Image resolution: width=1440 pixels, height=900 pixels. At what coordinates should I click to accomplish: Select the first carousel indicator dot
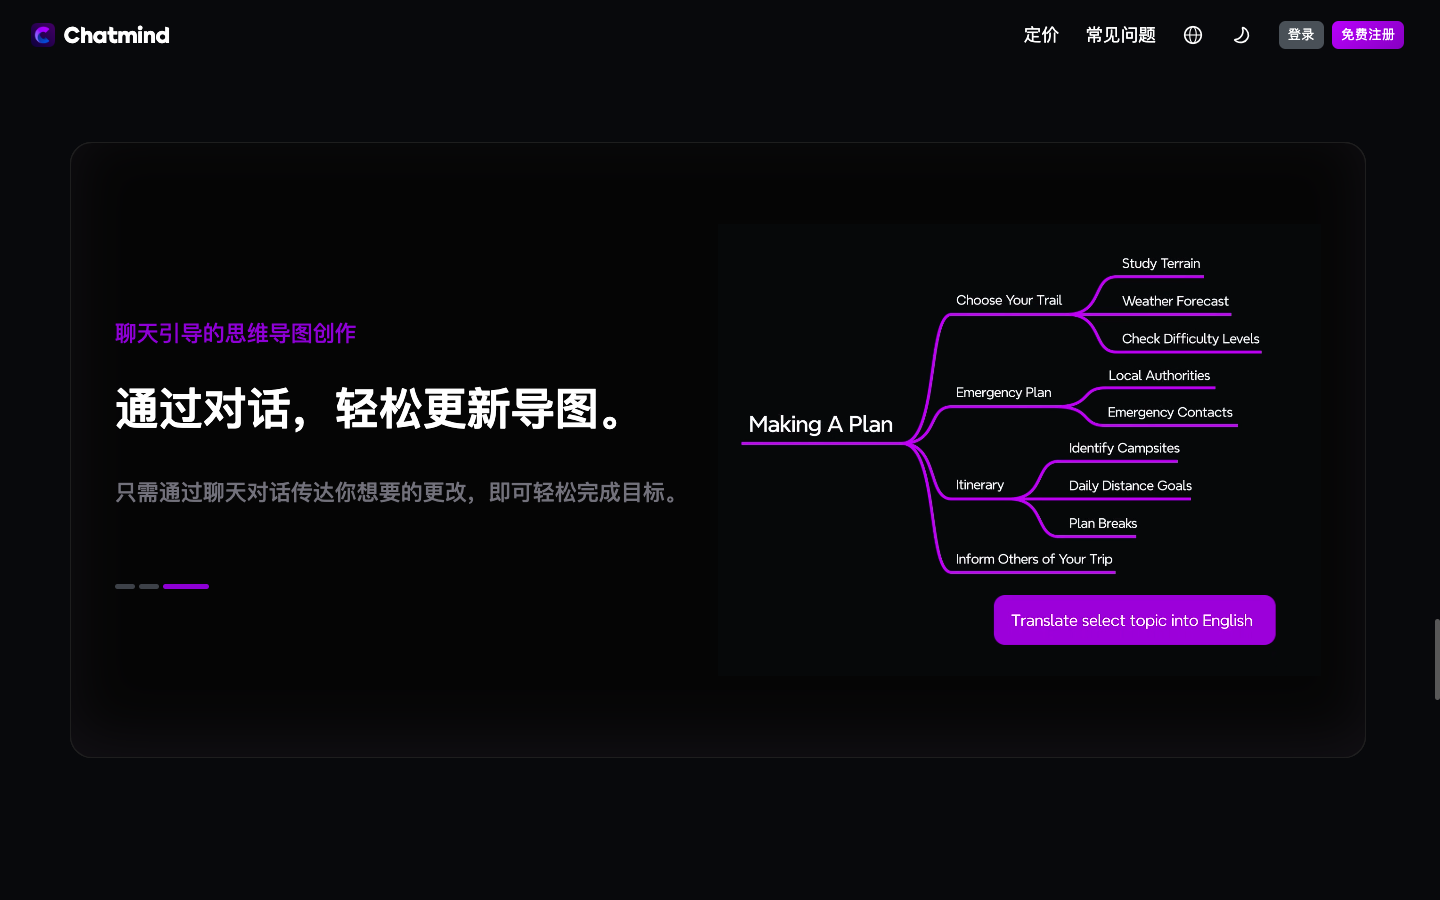pyautogui.click(x=124, y=587)
